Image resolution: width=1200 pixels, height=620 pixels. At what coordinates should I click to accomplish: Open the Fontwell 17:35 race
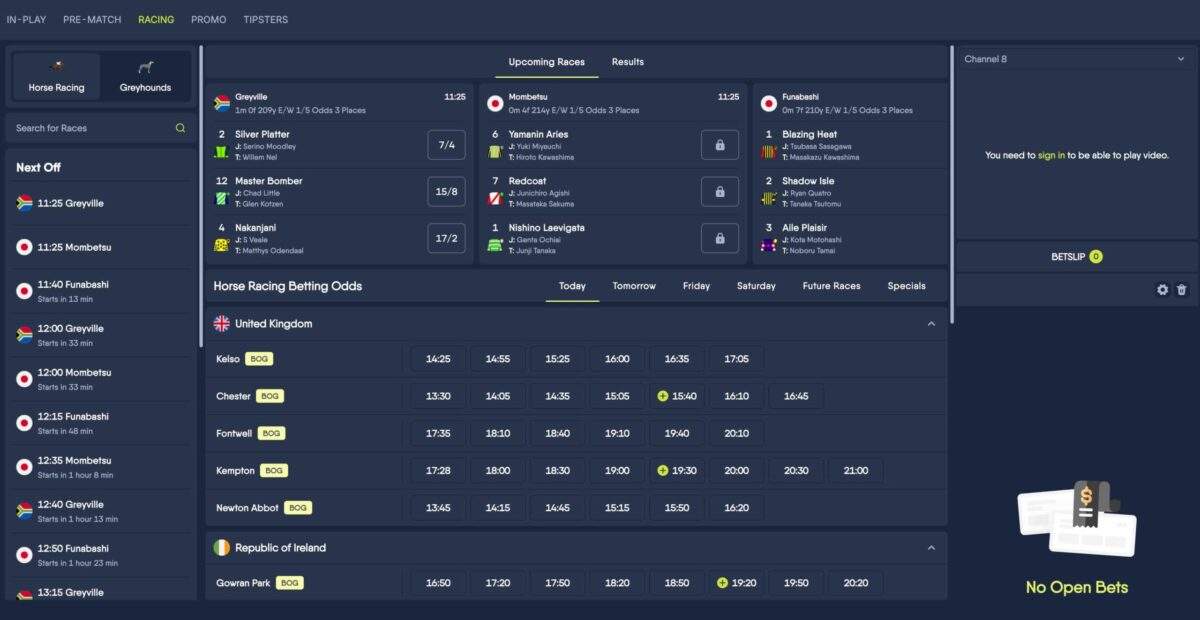pyautogui.click(x=438, y=434)
